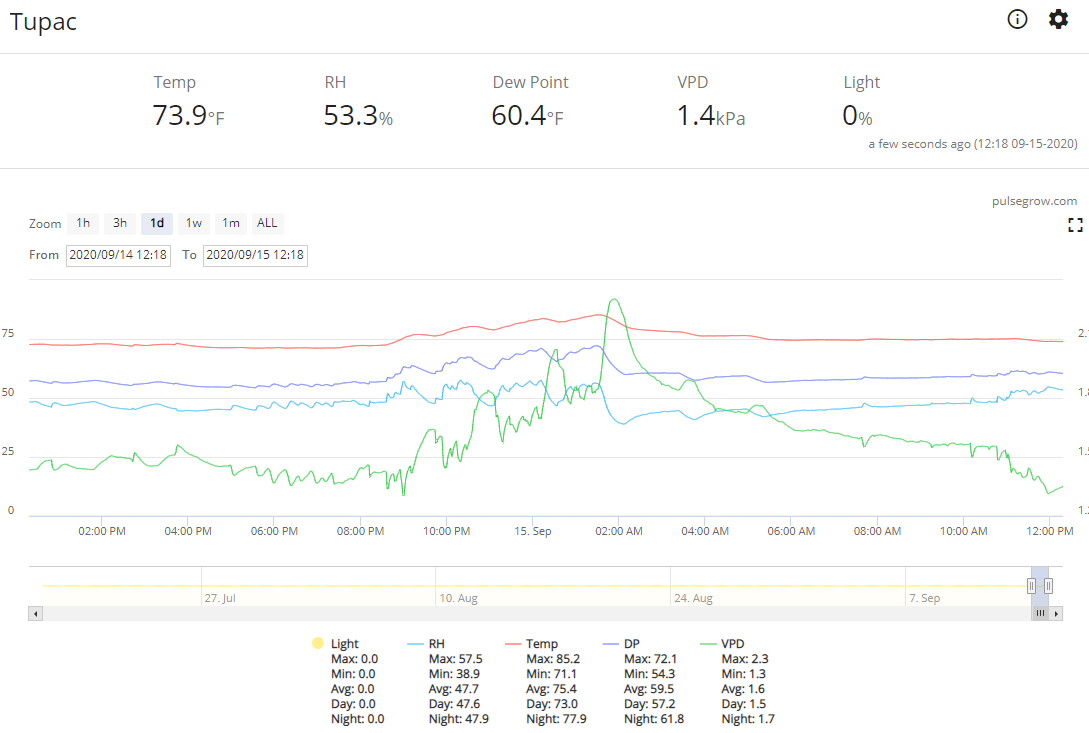Toggle RH series in the legend

click(436, 643)
